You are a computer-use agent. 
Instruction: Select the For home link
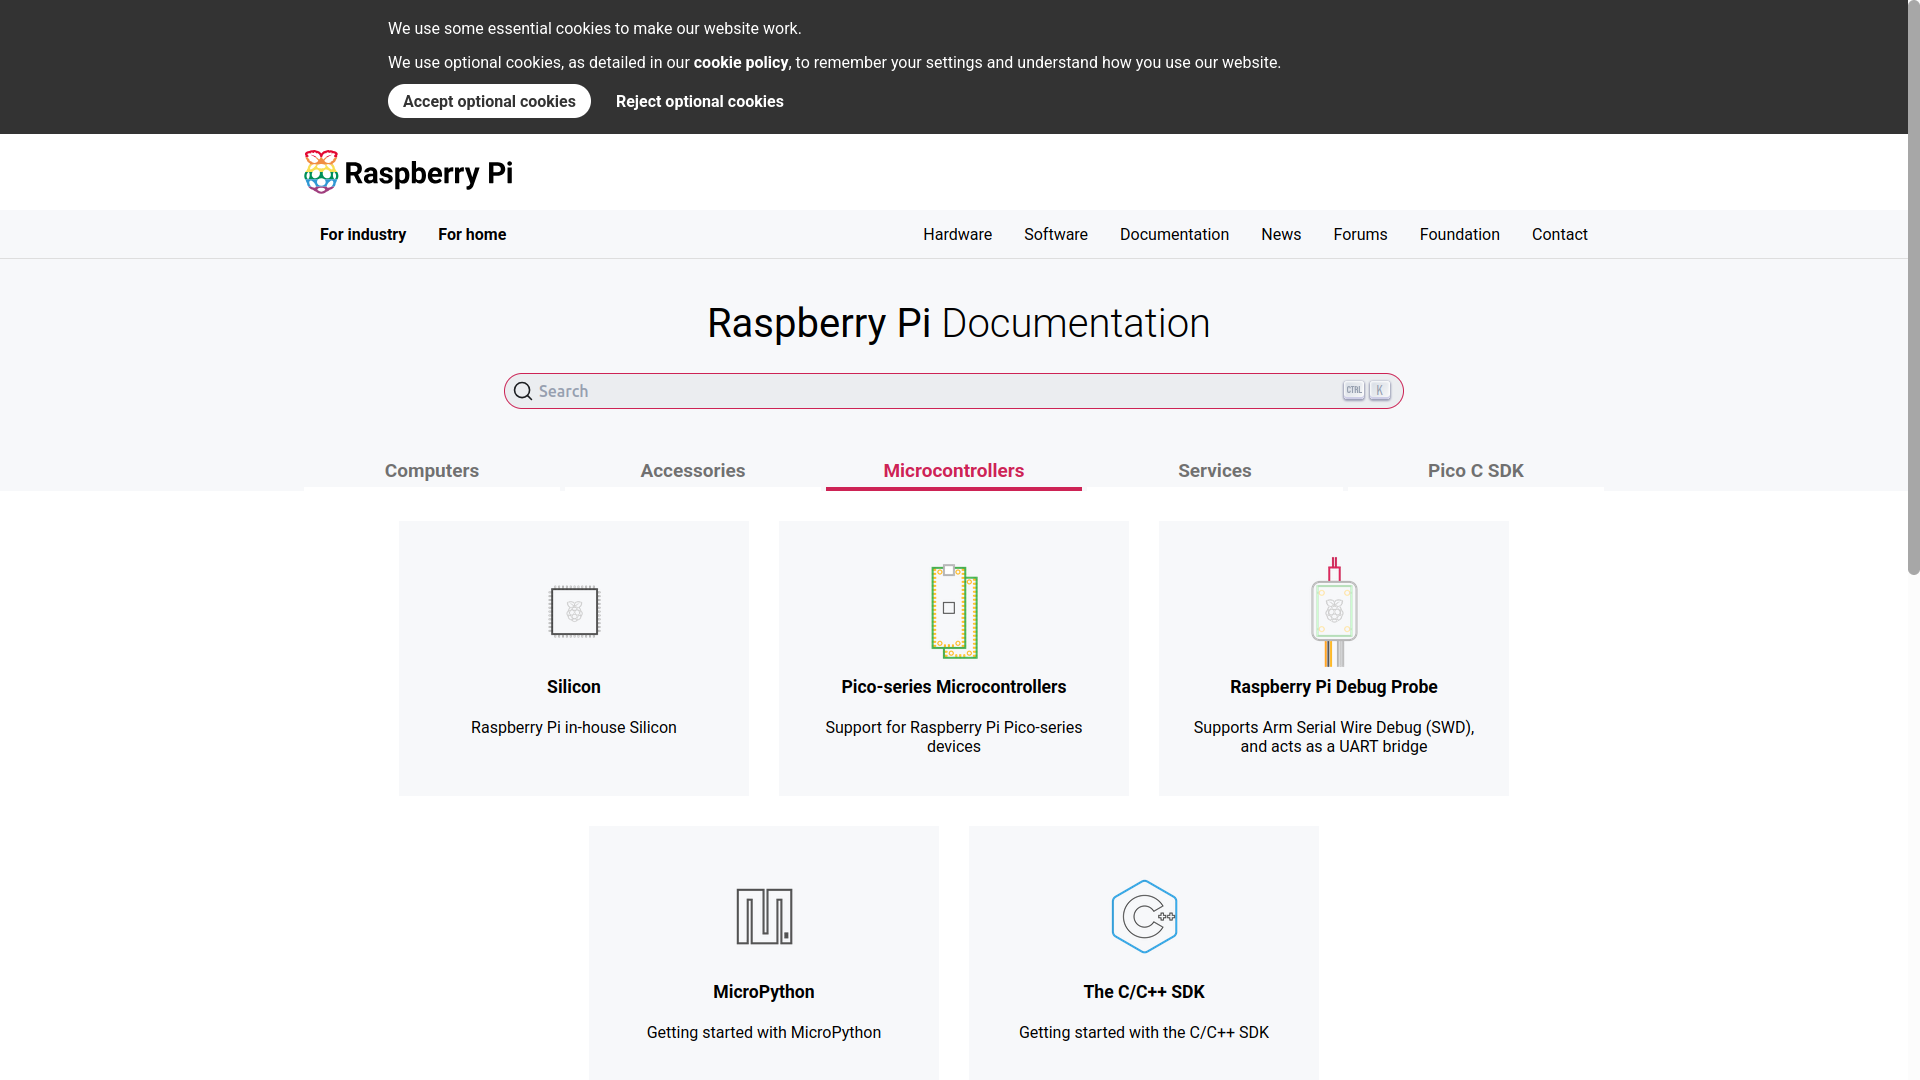point(472,234)
